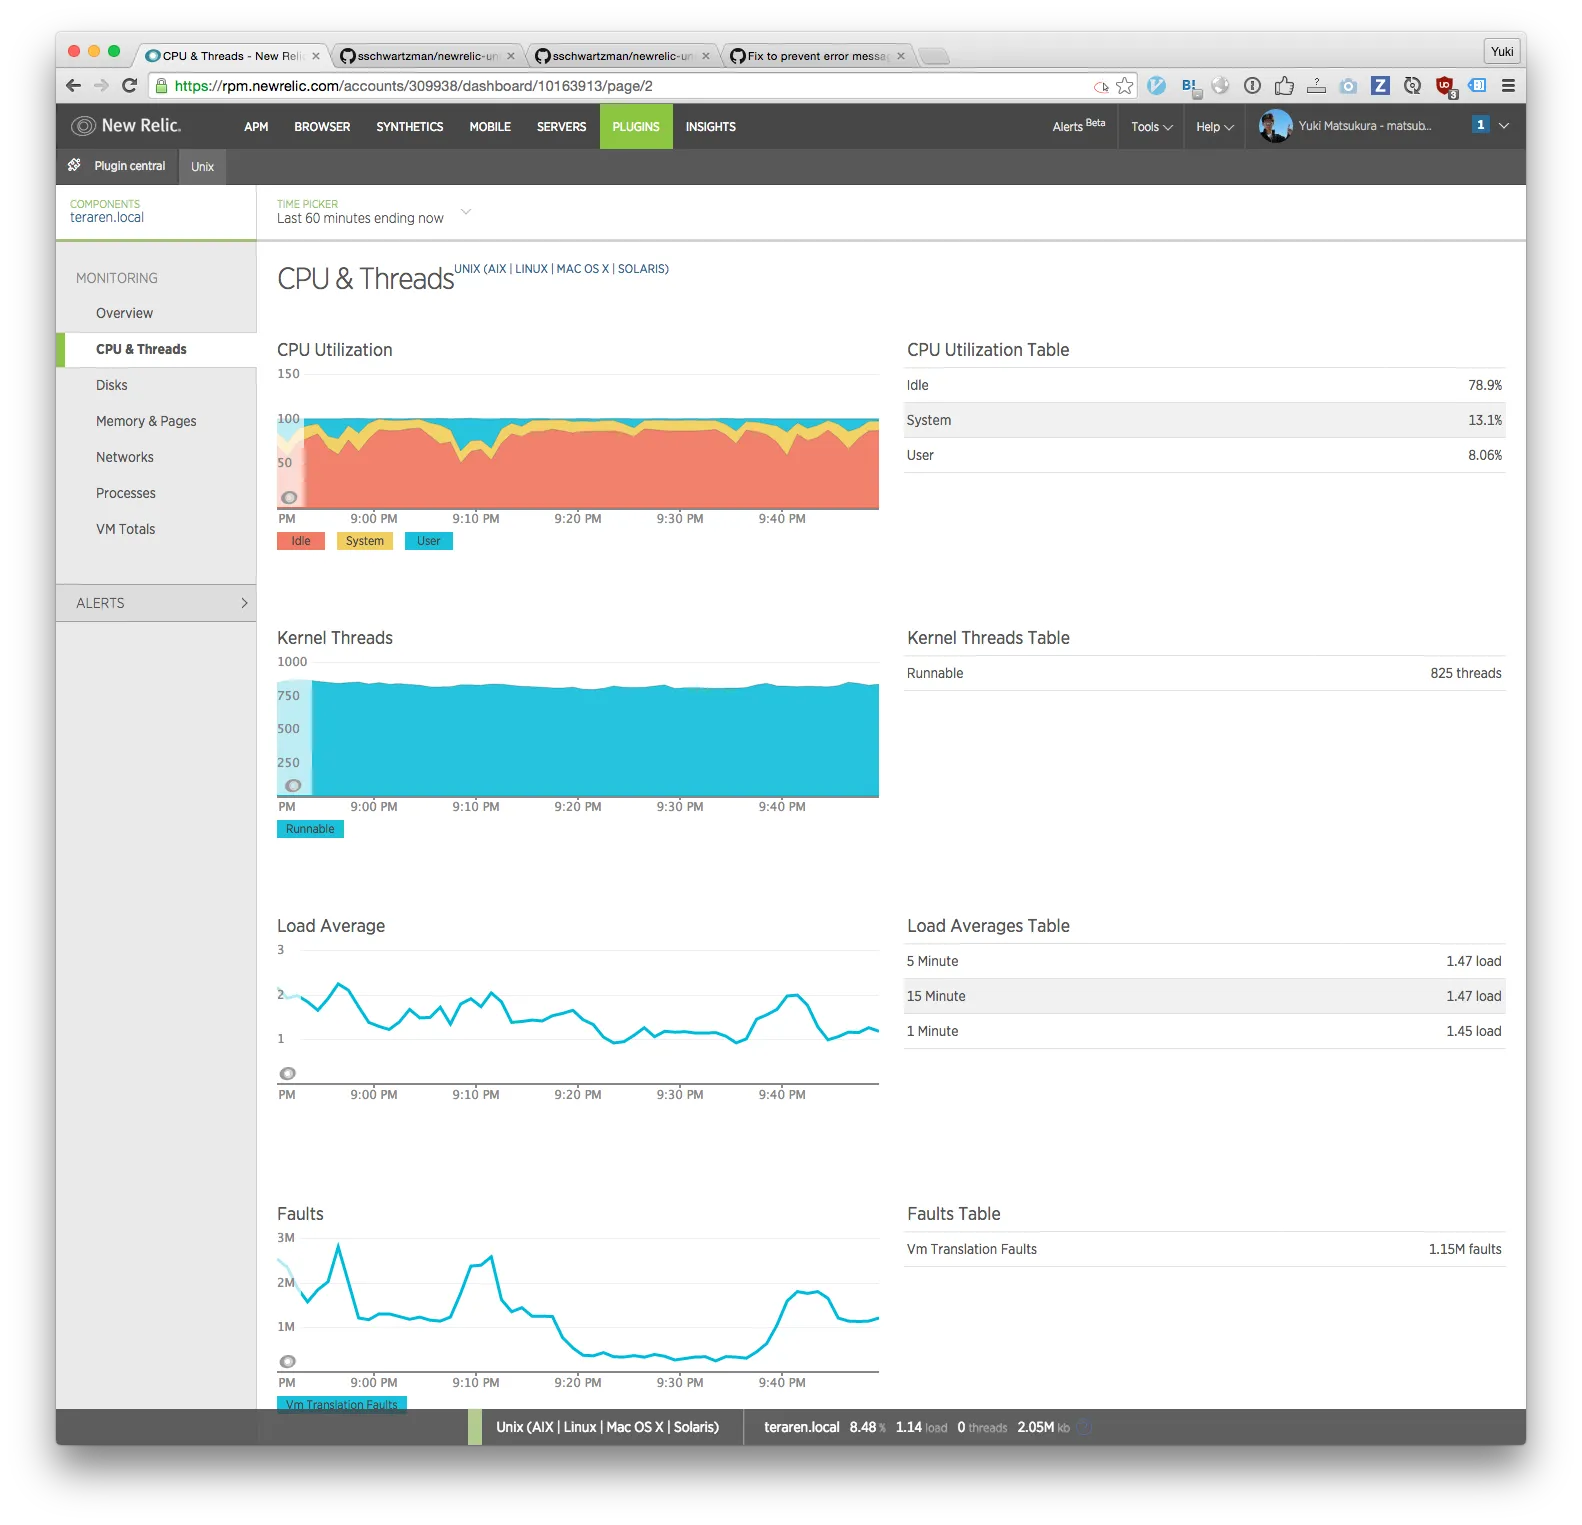Click the Plugin central plug icon
Image resolution: width=1582 pixels, height=1525 pixels.
tap(75, 165)
